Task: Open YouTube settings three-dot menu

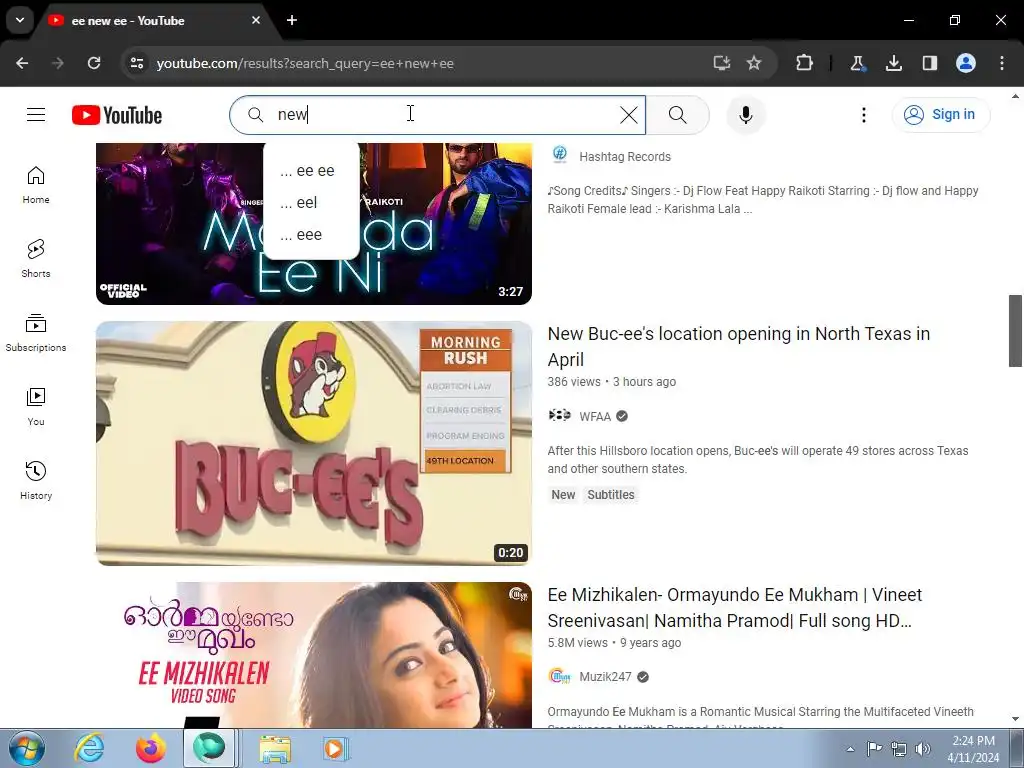Action: click(863, 115)
